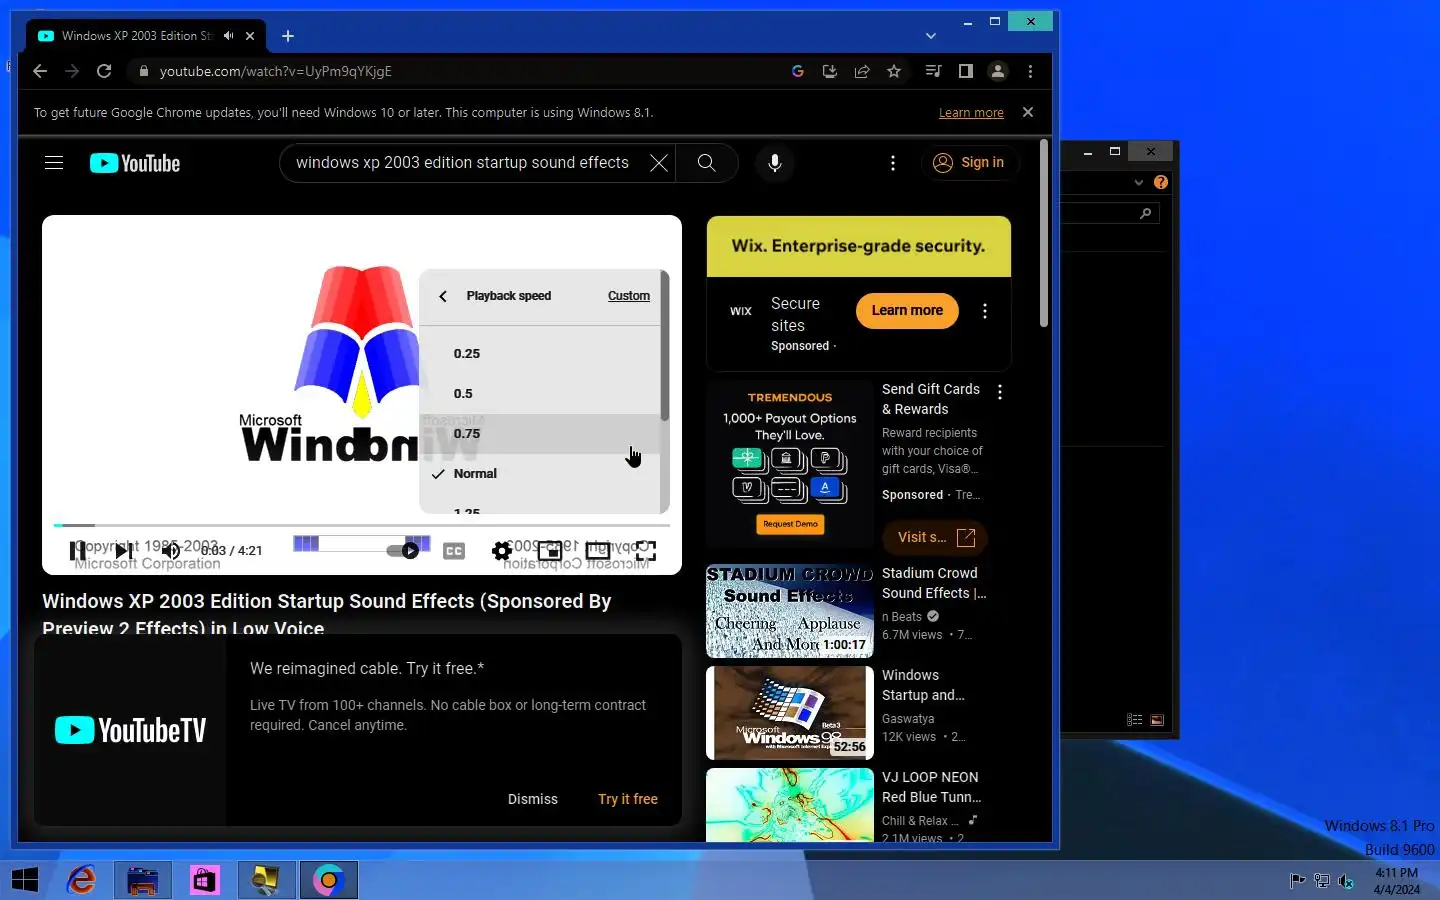Select Normal playback speed
This screenshot has width=1440, height=900.
coord(541,474)
